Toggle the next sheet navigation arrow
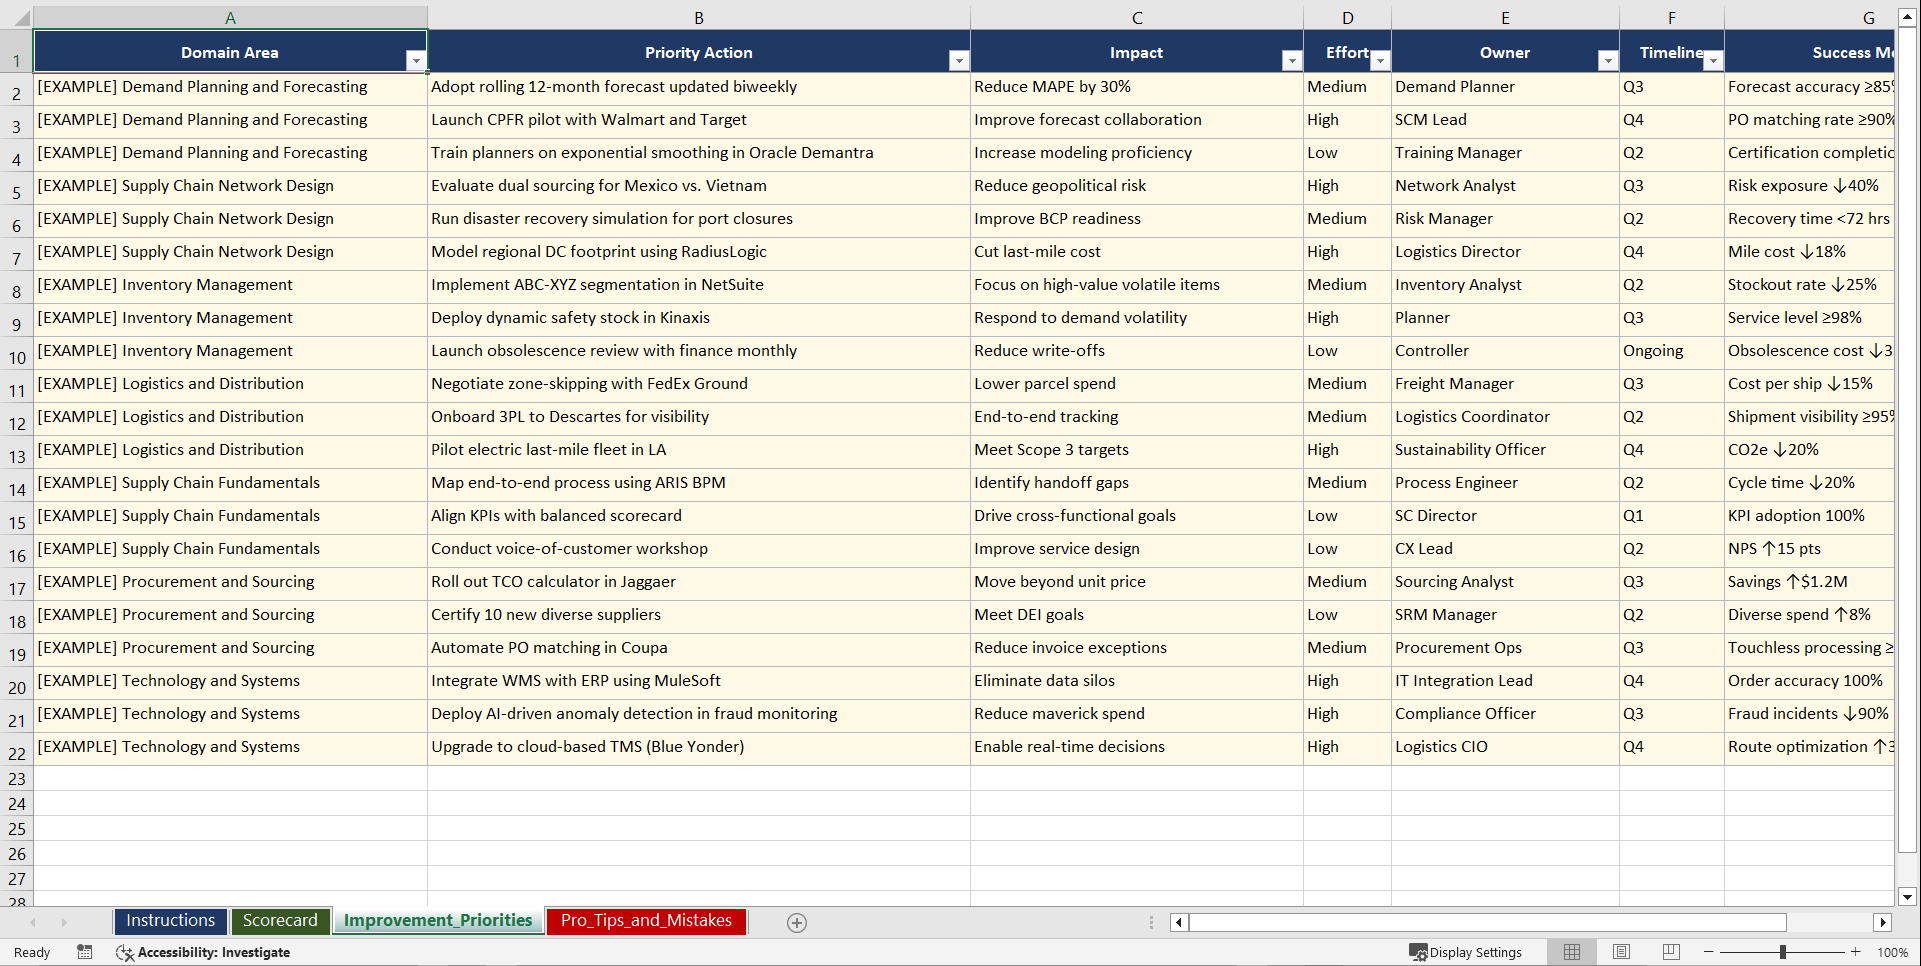This screenshot has height=966, width=1921. tap(64, 922)
